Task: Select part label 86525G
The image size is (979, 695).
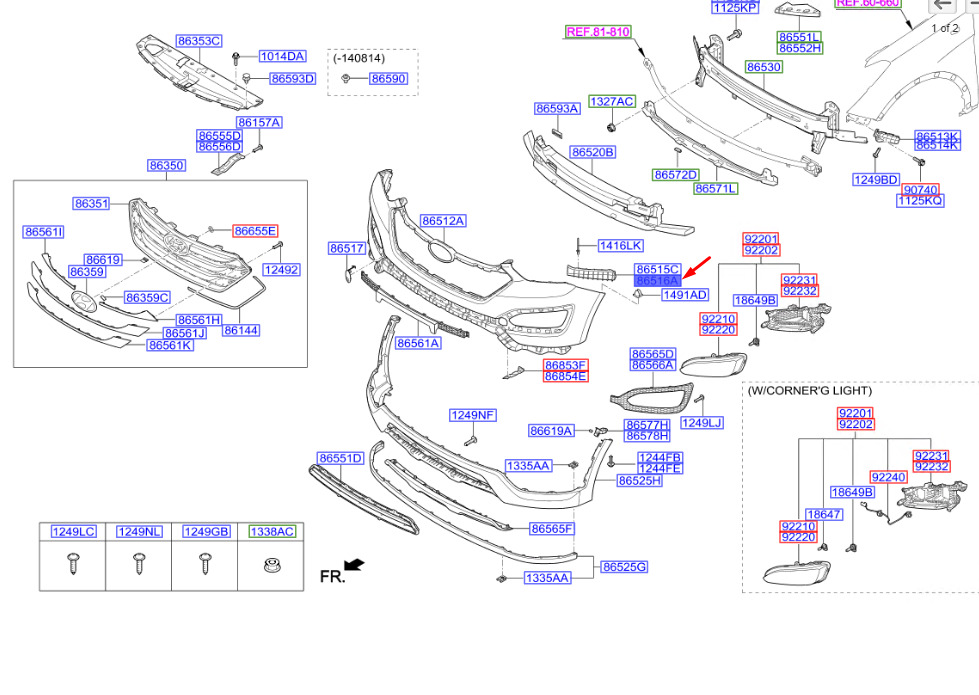Action: coord(624,567)
